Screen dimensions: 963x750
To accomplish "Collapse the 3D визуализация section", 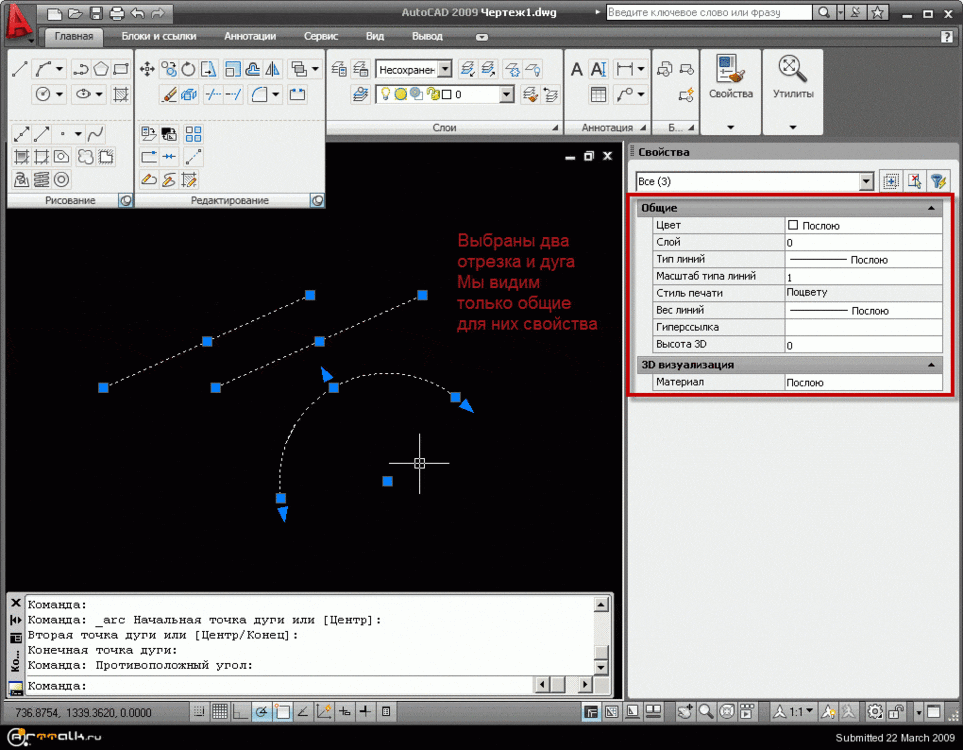I will [931, 365].
